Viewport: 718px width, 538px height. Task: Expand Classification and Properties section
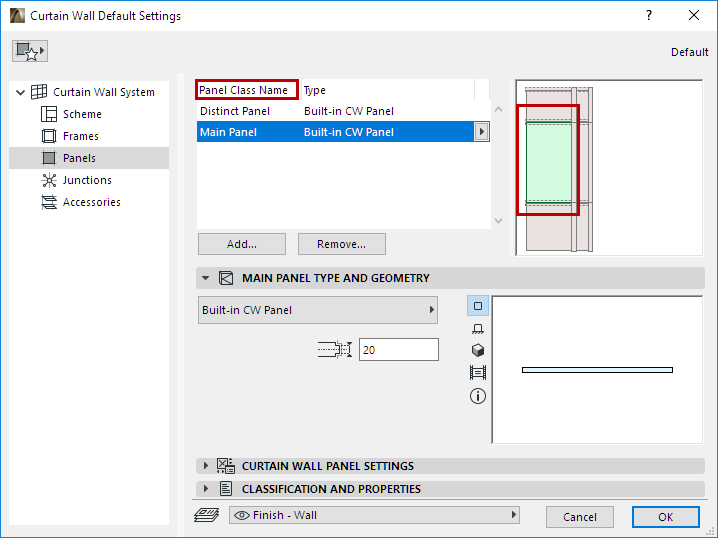tap(206, 489)
